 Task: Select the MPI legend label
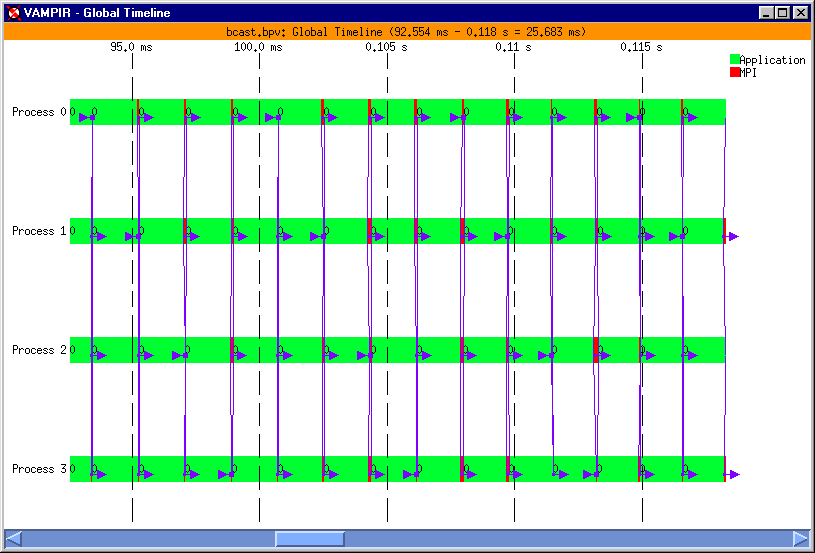(748, 73)
